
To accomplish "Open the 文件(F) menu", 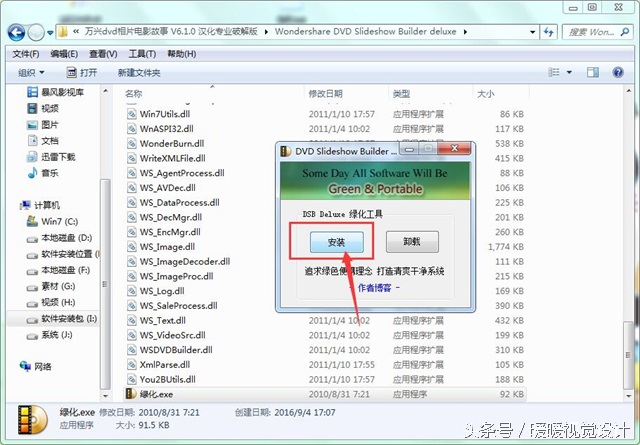I will [26, 54].
